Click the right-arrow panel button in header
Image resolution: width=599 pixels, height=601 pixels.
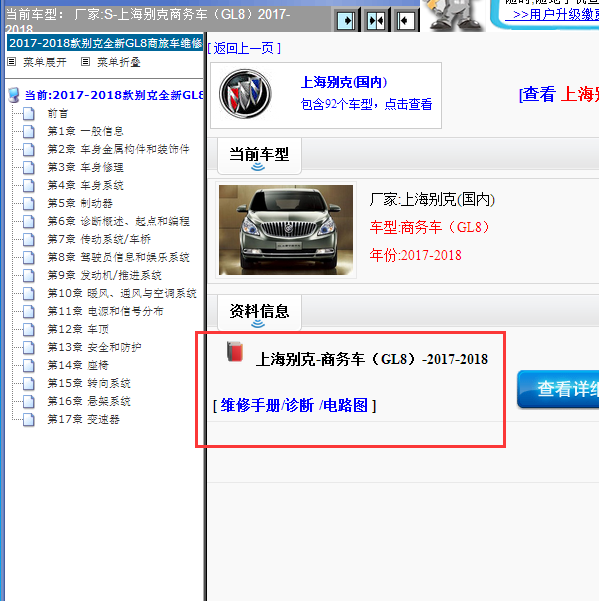pos(347,20)
